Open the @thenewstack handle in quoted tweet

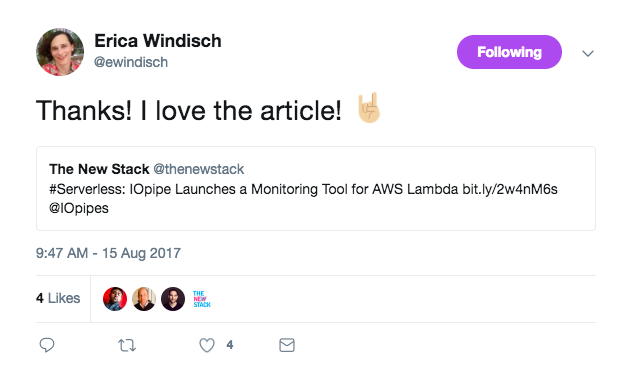(x=199, y=169)
